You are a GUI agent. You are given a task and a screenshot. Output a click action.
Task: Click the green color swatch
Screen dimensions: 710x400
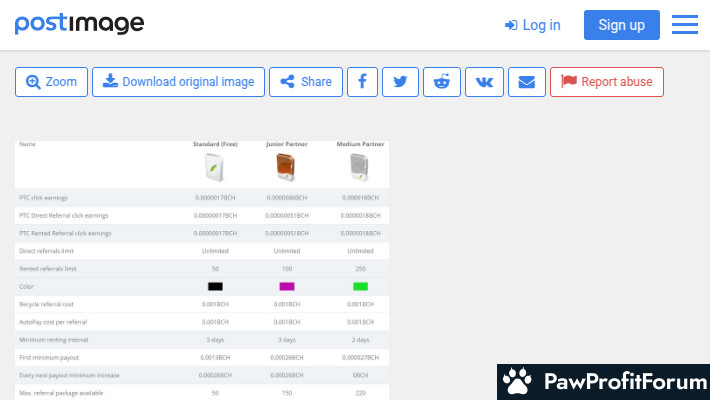360,287
